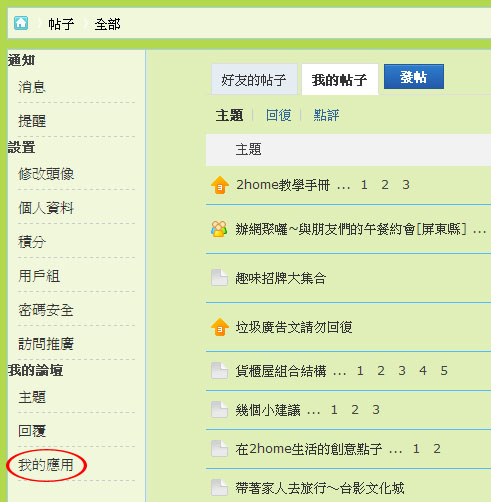The width and height of the screenshot is (491, 502).
Task: Go to page 3 of 貨櫃屋組合結構
Action: point(402,371)
